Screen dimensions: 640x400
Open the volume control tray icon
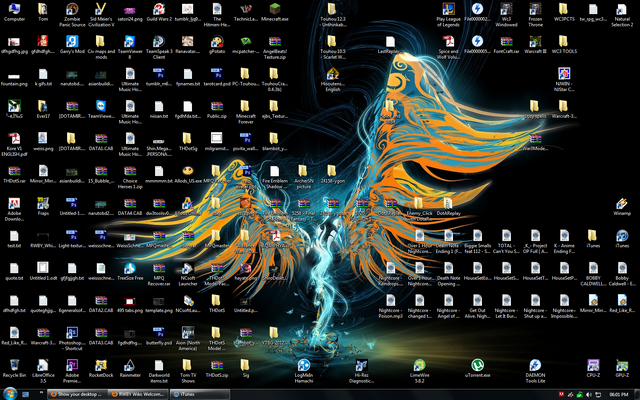(x=589, y=394)
